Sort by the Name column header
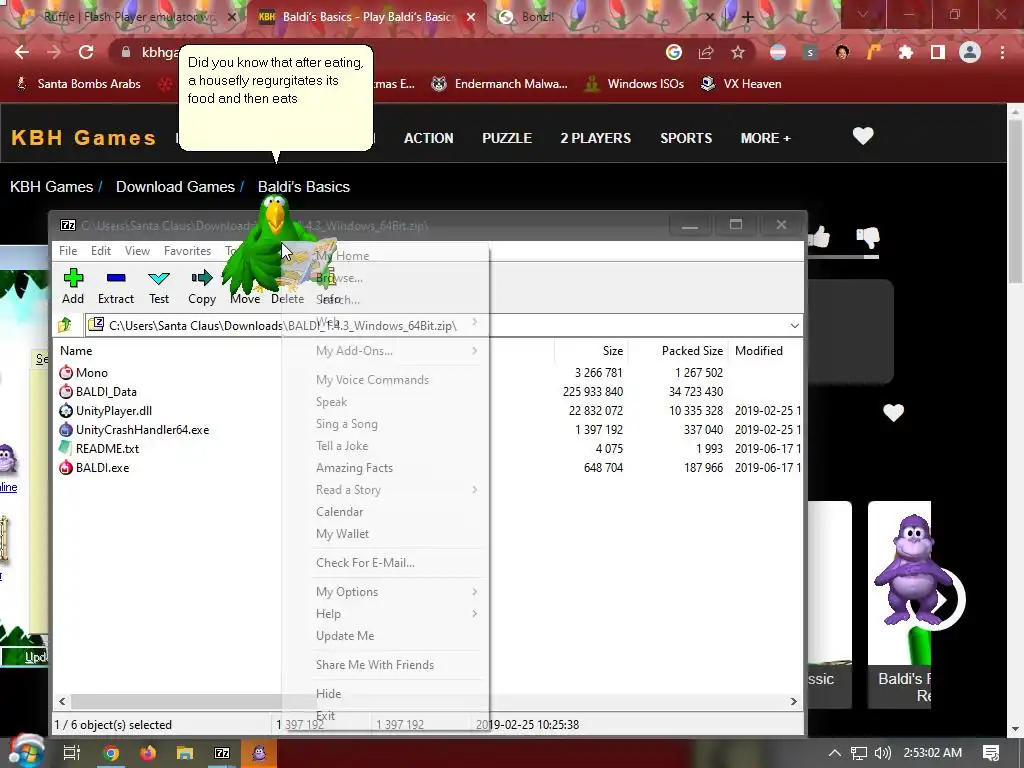1024x768 pixels. [x=76, y=351]
